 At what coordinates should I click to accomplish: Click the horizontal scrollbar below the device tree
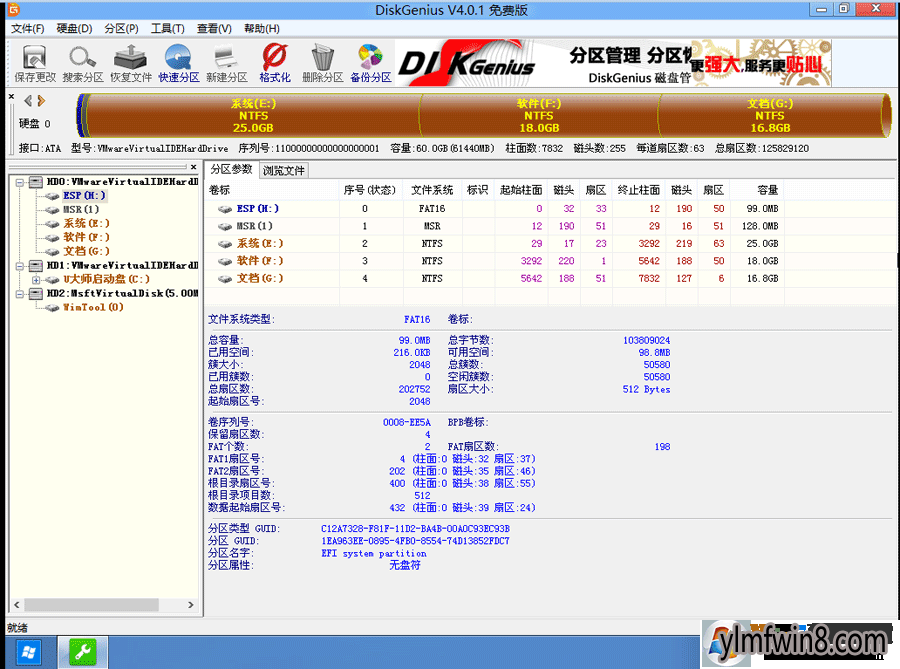click(90, 604)
